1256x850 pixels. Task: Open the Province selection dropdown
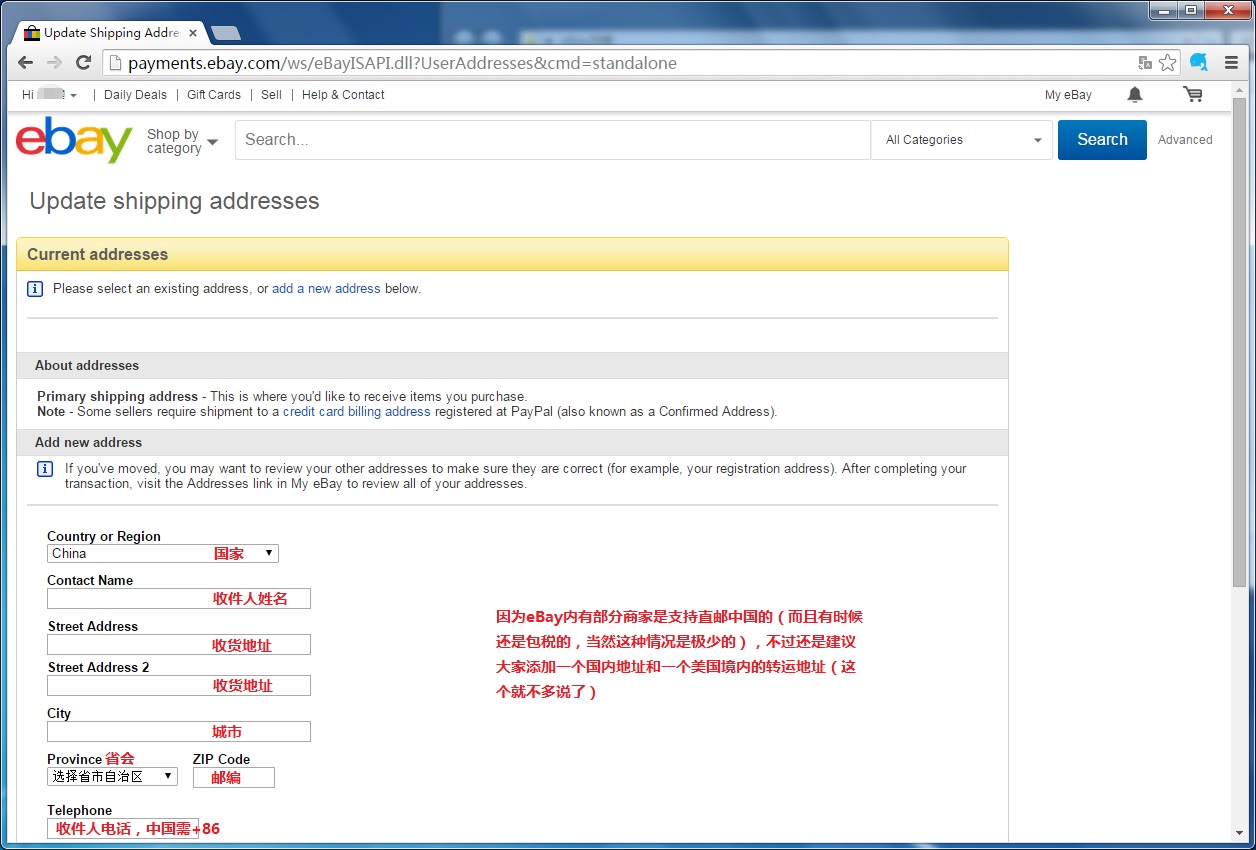112,776
